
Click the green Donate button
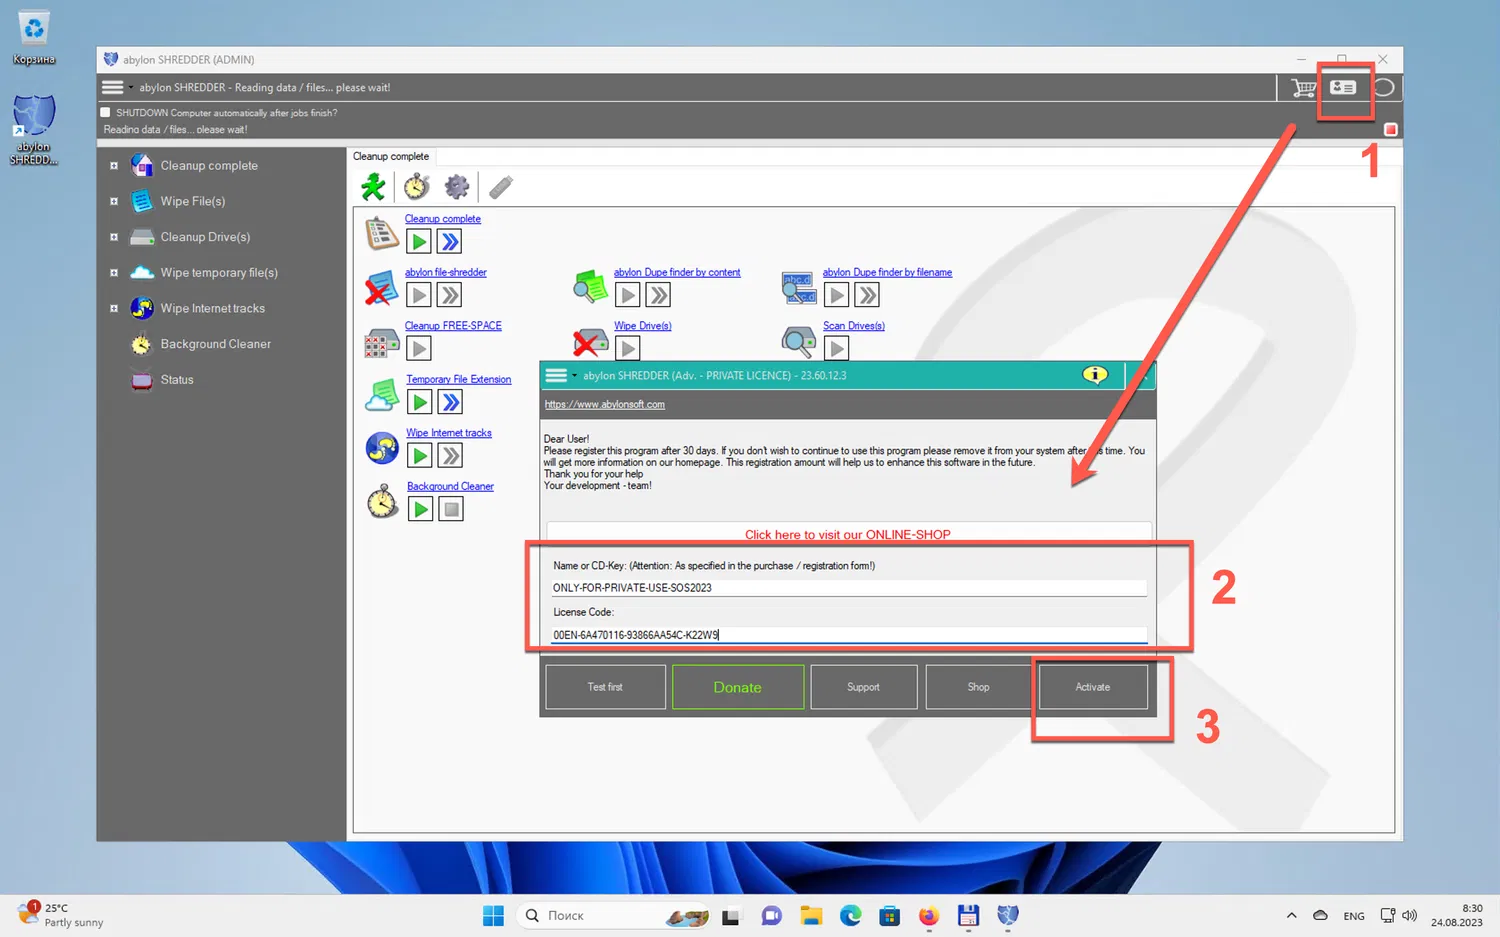(738, 687)
